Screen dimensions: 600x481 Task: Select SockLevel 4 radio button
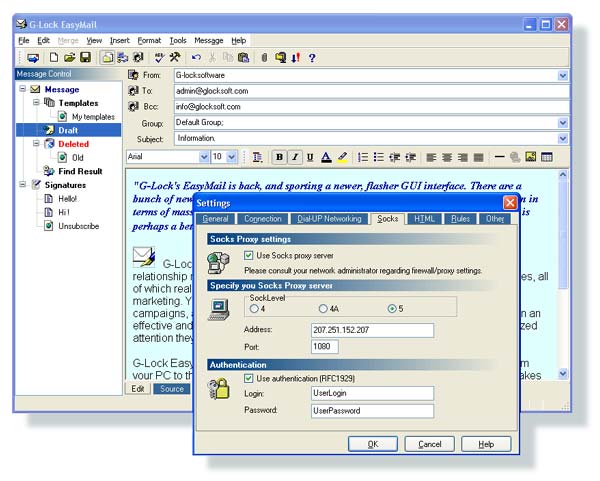coord(254,308)
